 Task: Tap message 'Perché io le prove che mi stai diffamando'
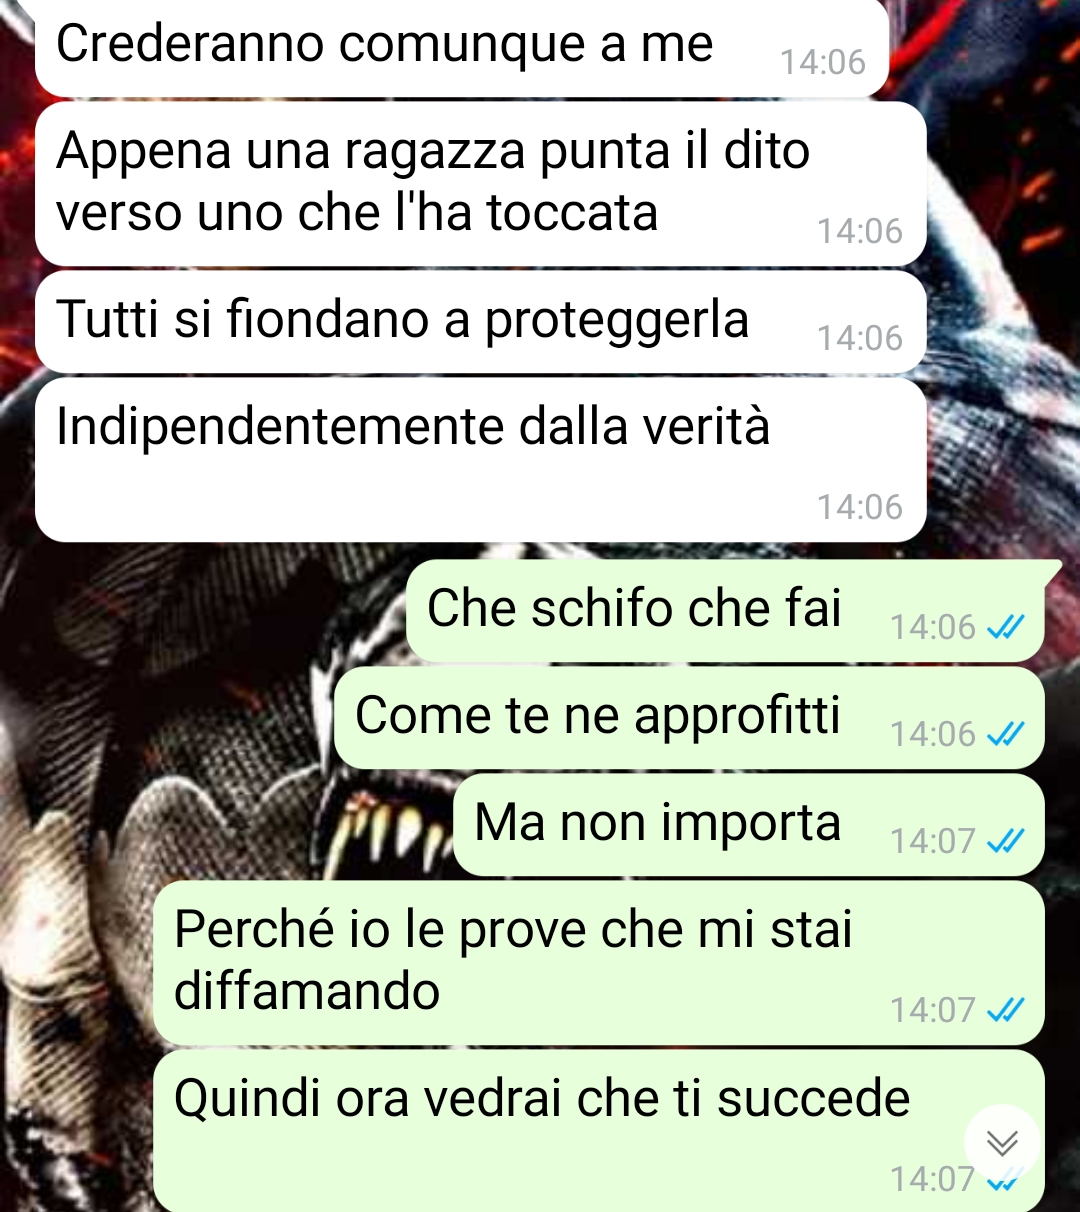coord(599,963)
